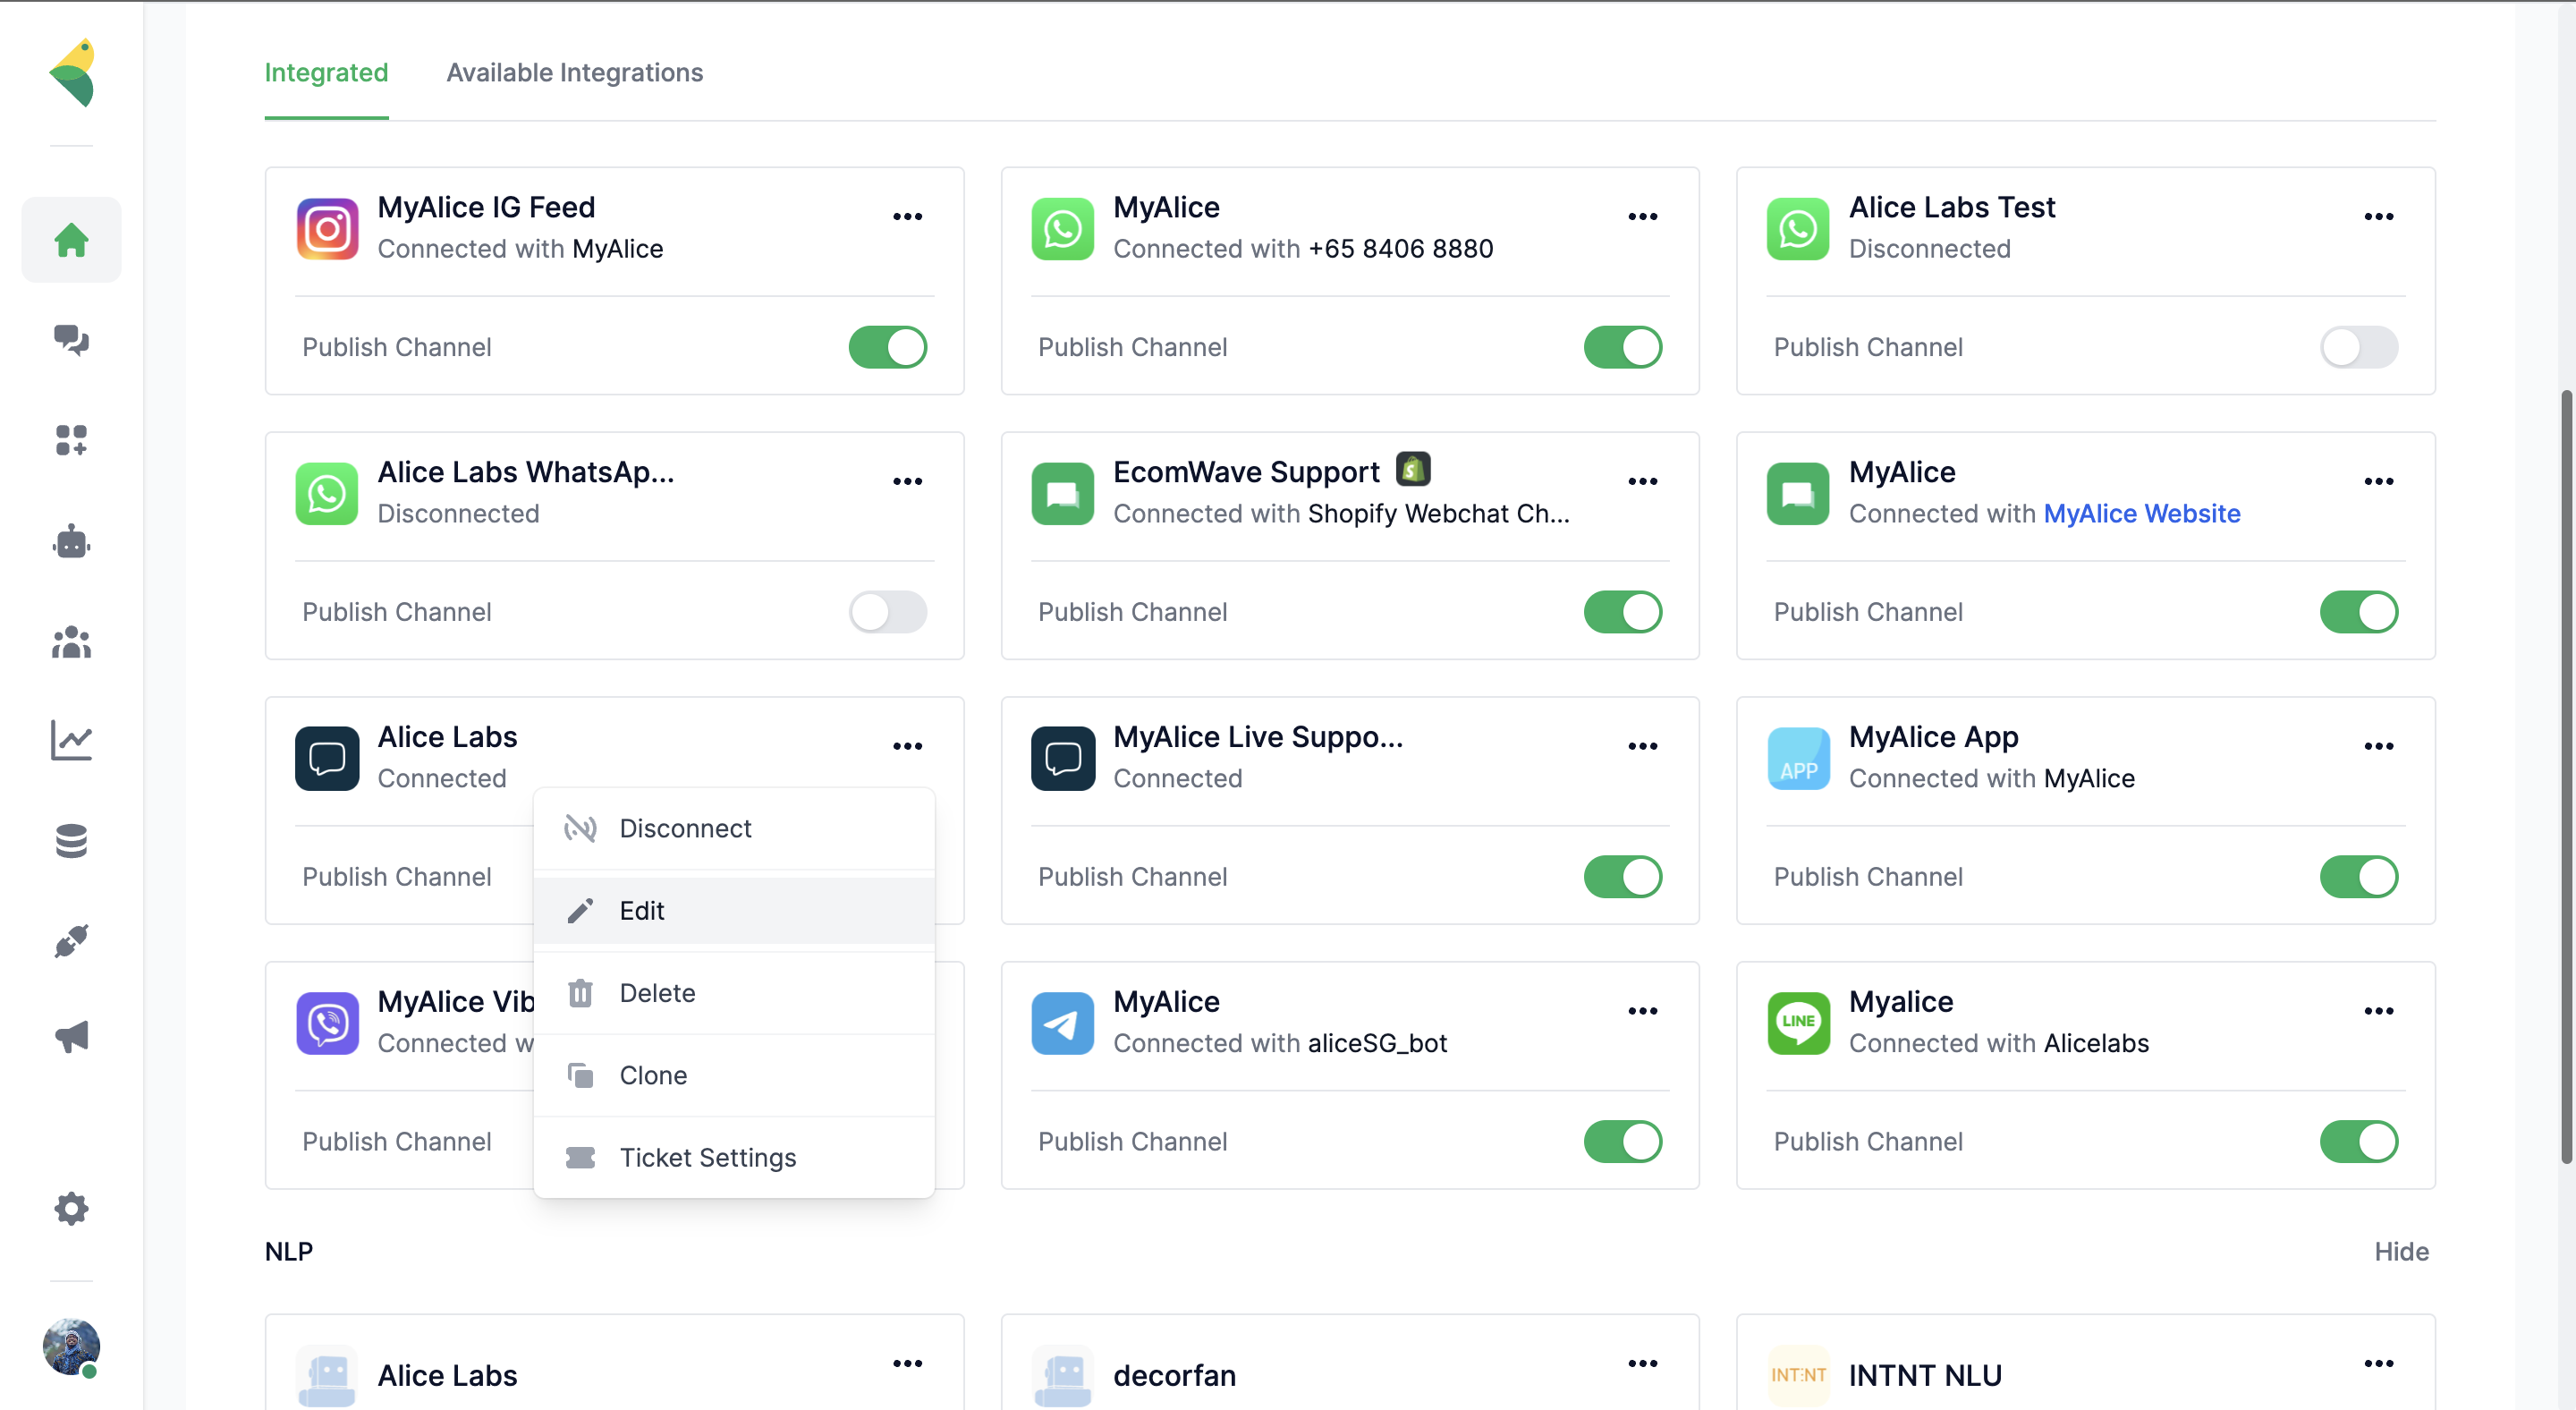Image resolution: width=2576 pixels, height=1410 pixels.
Task: Switch to the Available Integrations tab
Action: (x=574, y=73)
